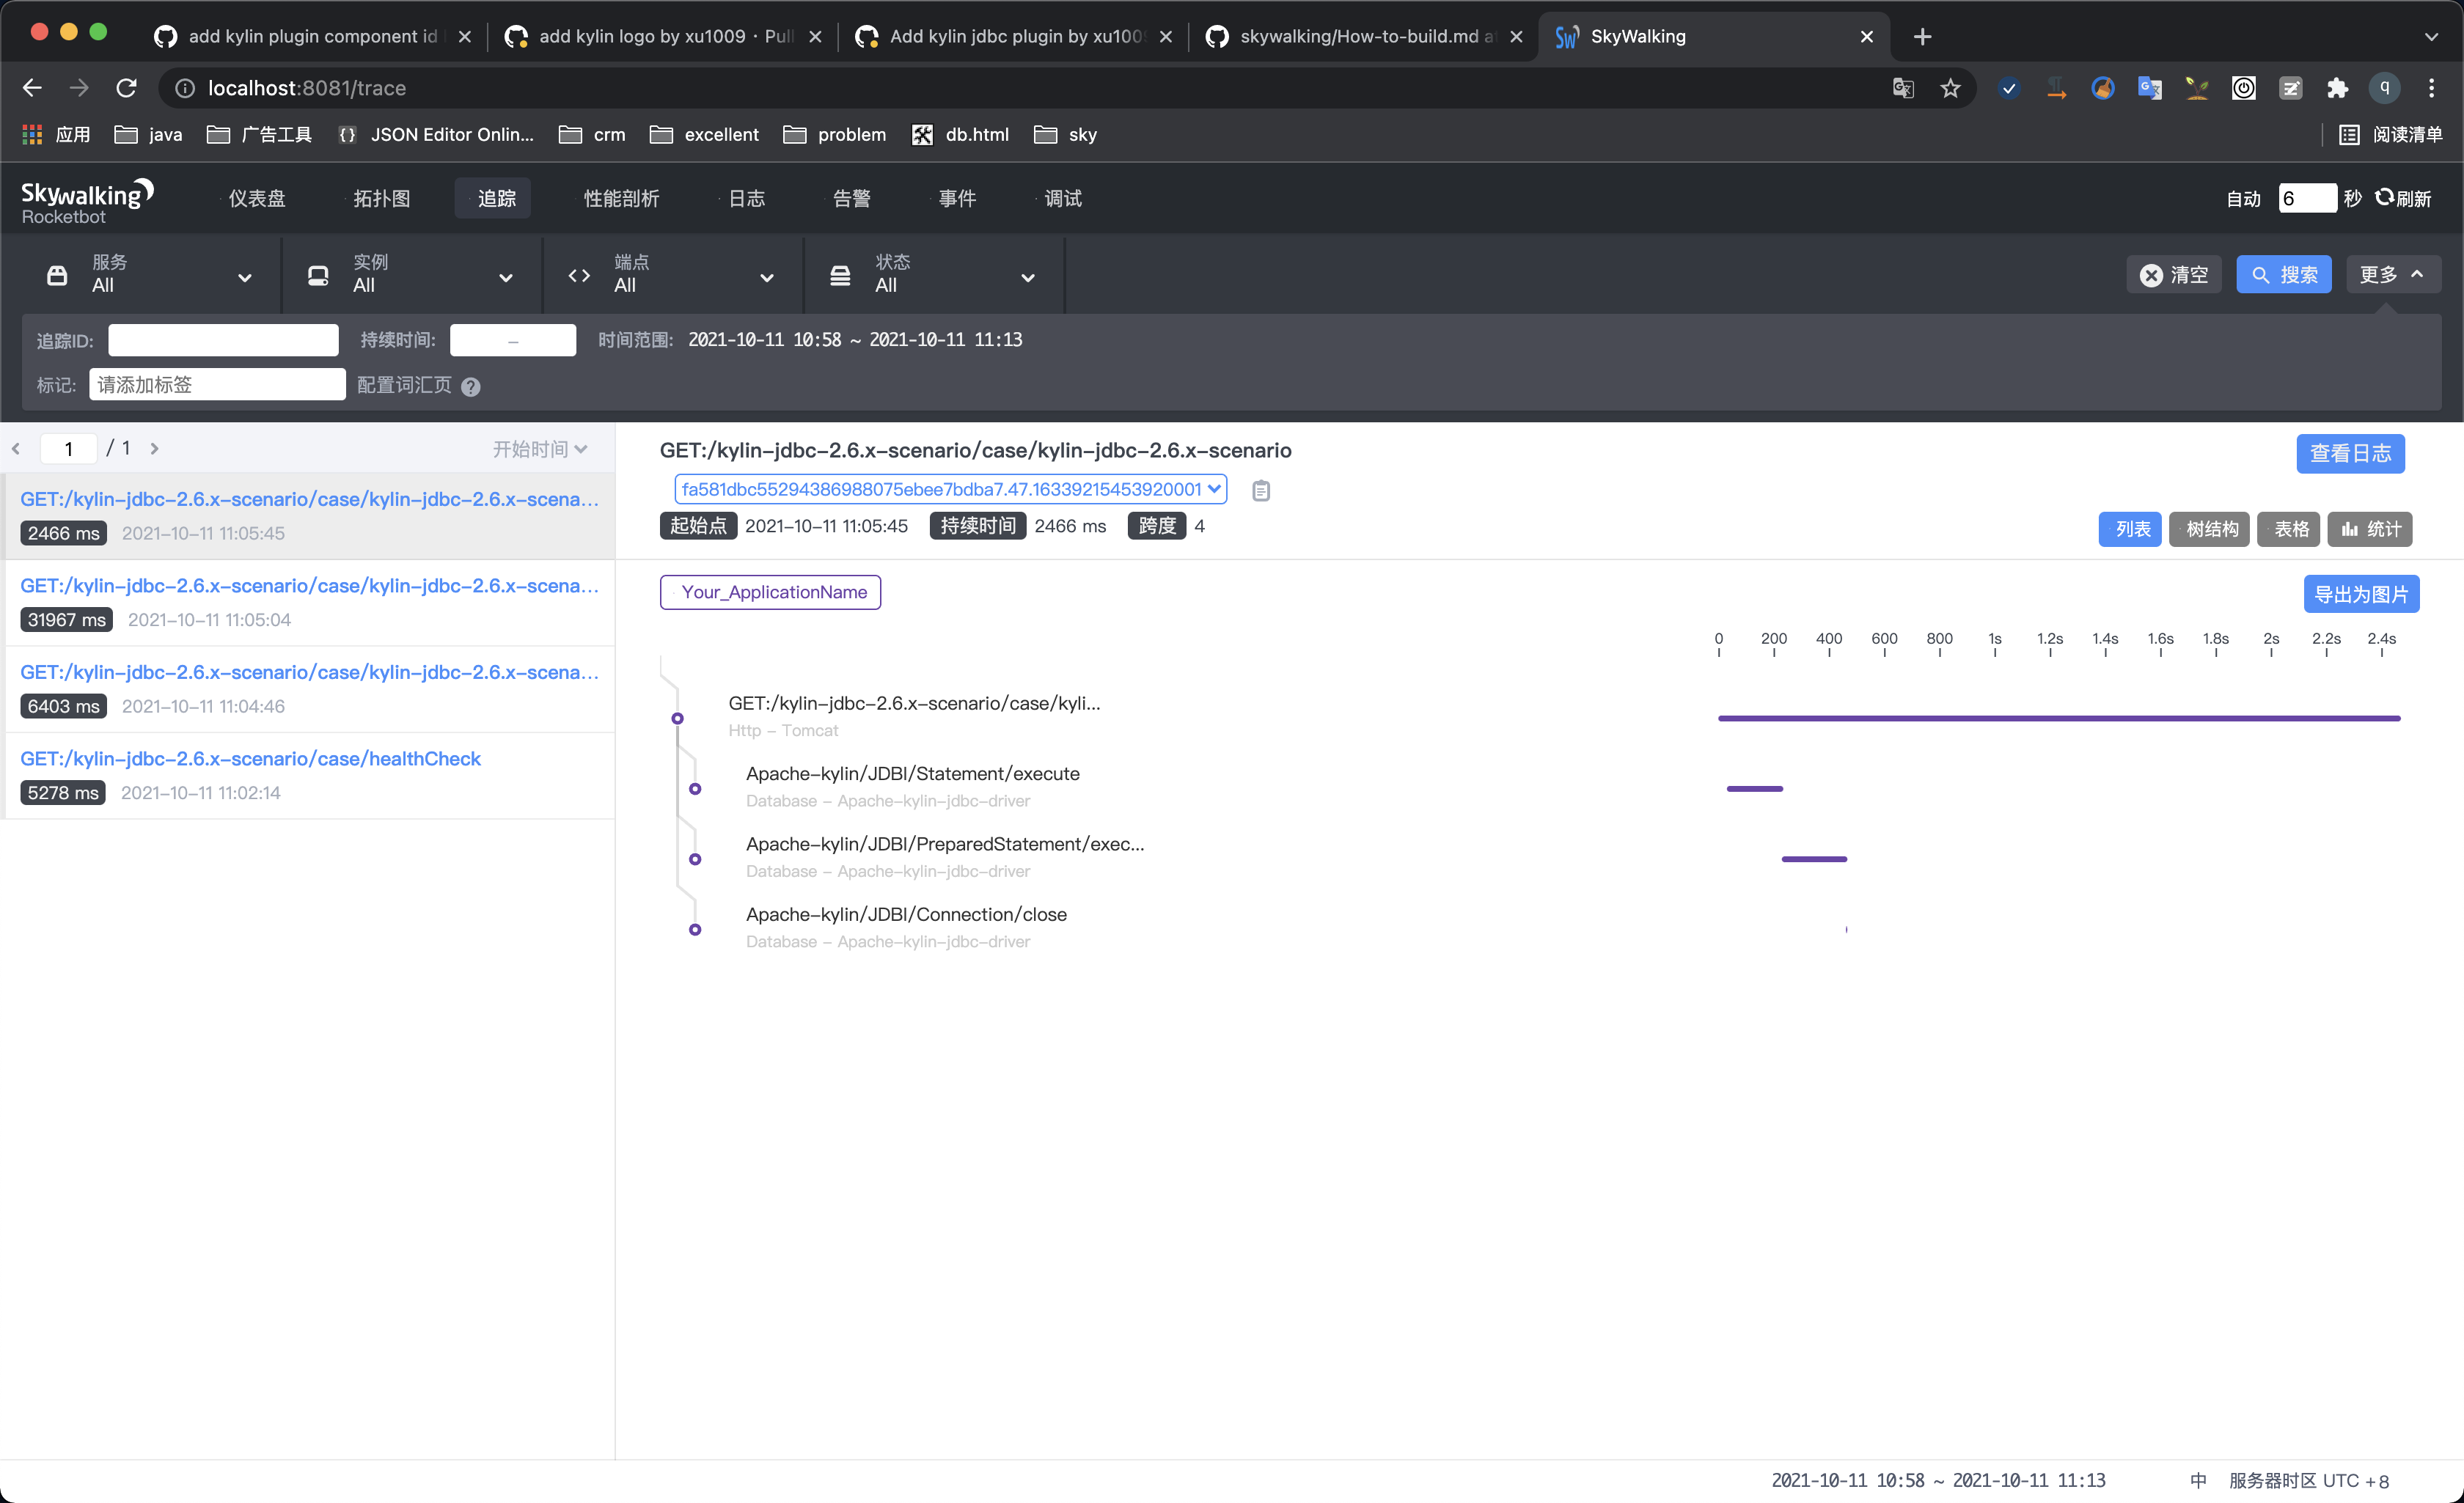Click the span dot for Statement/execute
The height and width of the screenshot is (1503, 2464).
pos(695,789)
